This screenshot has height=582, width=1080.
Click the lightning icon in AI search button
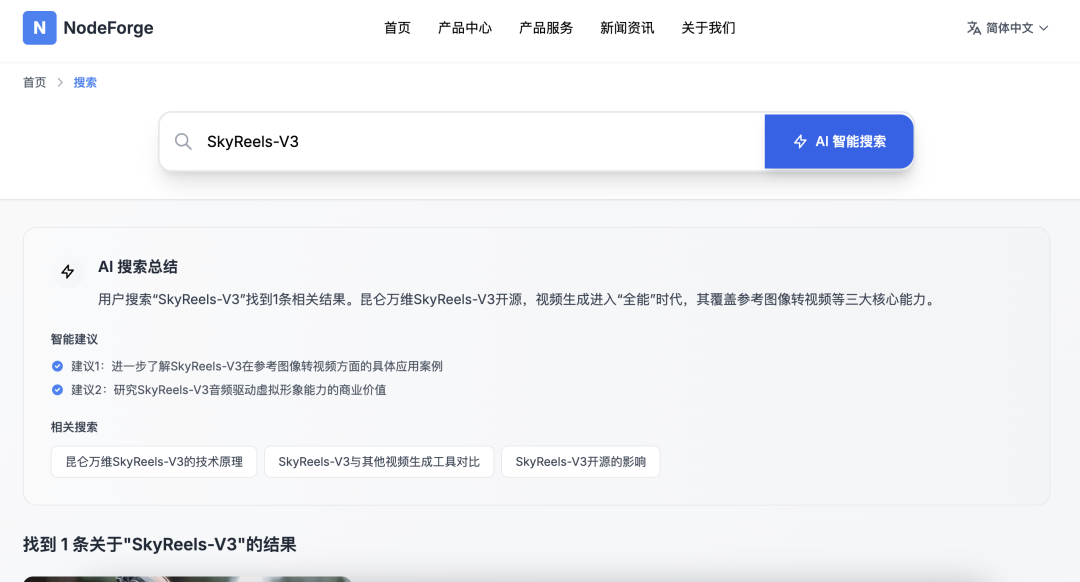[x=800, y=141]
